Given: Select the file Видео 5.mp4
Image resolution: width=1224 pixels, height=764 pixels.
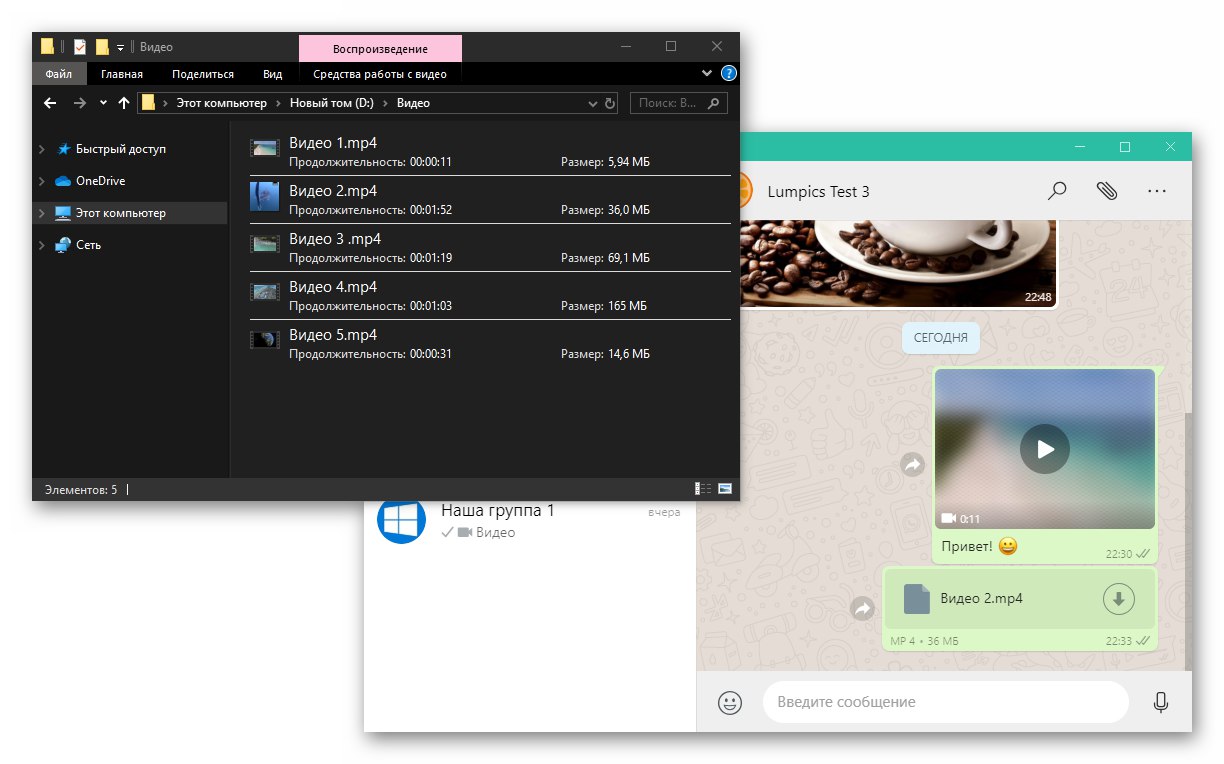Looking at the screenshot, I should point(490,344).
